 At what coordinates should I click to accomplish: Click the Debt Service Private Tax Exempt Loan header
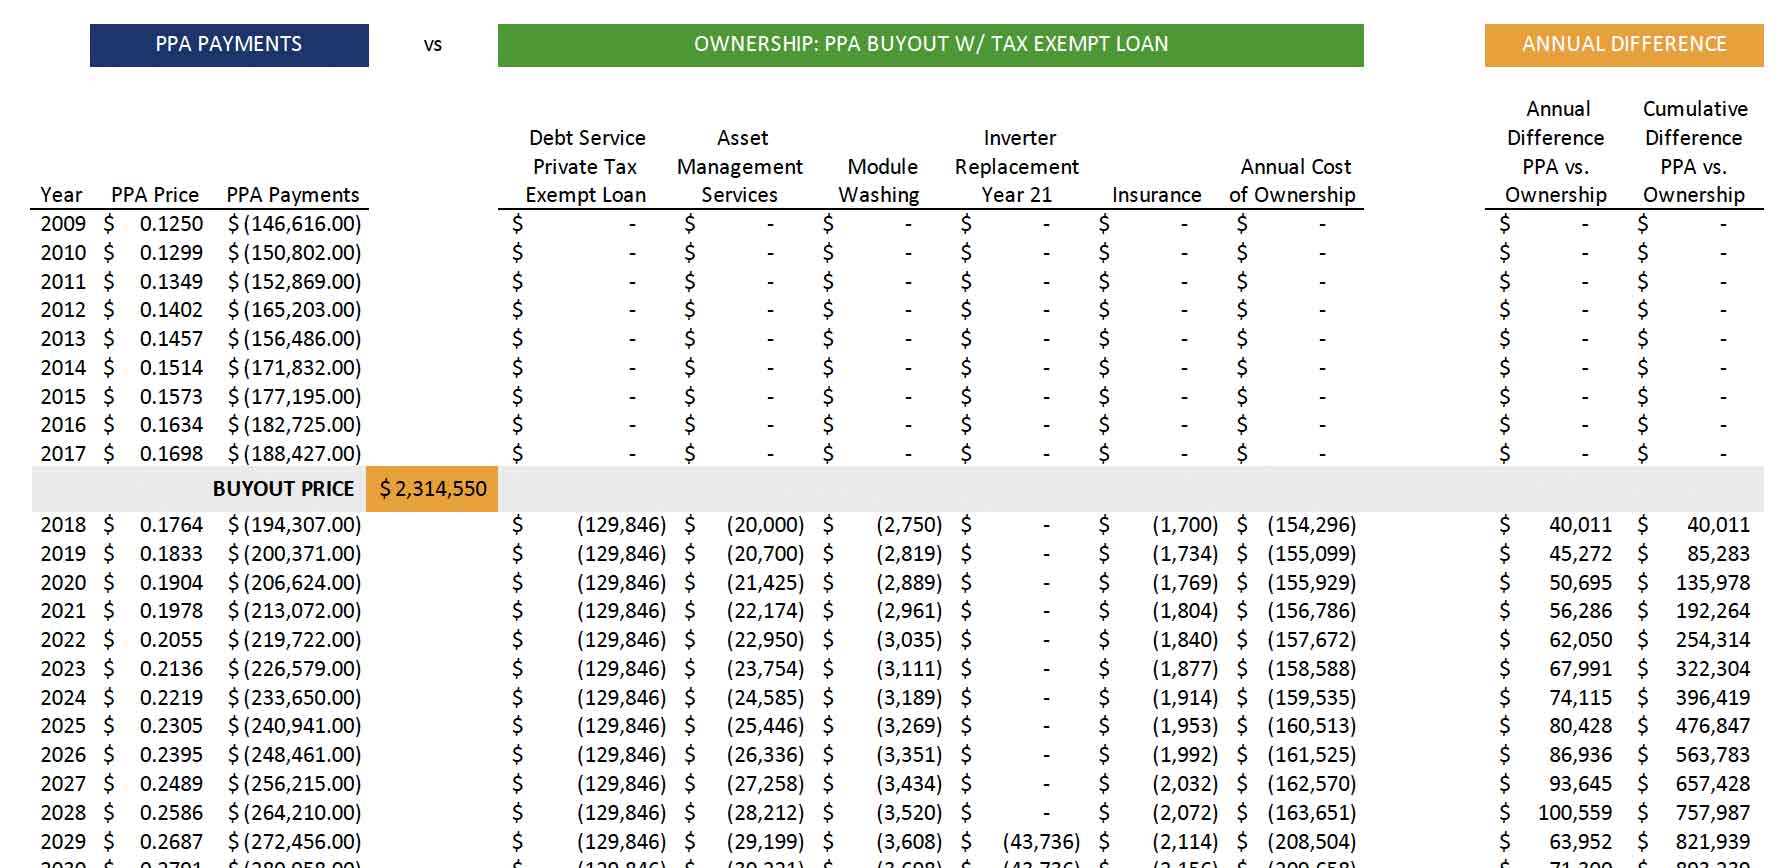coord(586,166)
